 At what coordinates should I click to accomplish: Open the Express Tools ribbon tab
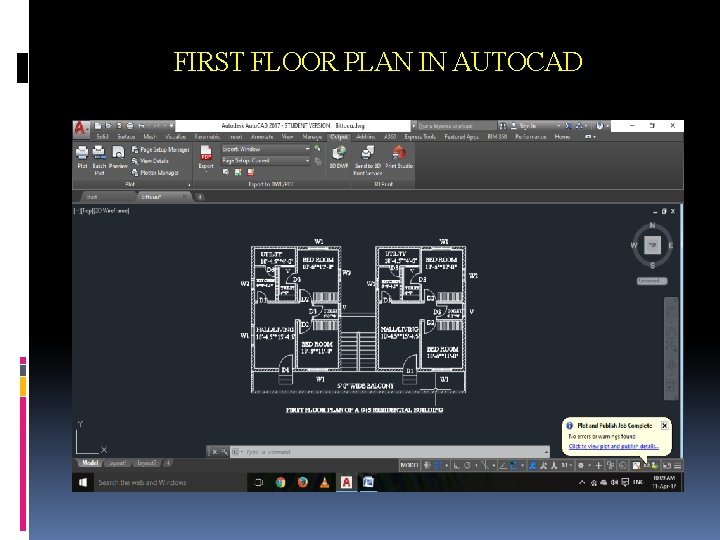[420, 137]
